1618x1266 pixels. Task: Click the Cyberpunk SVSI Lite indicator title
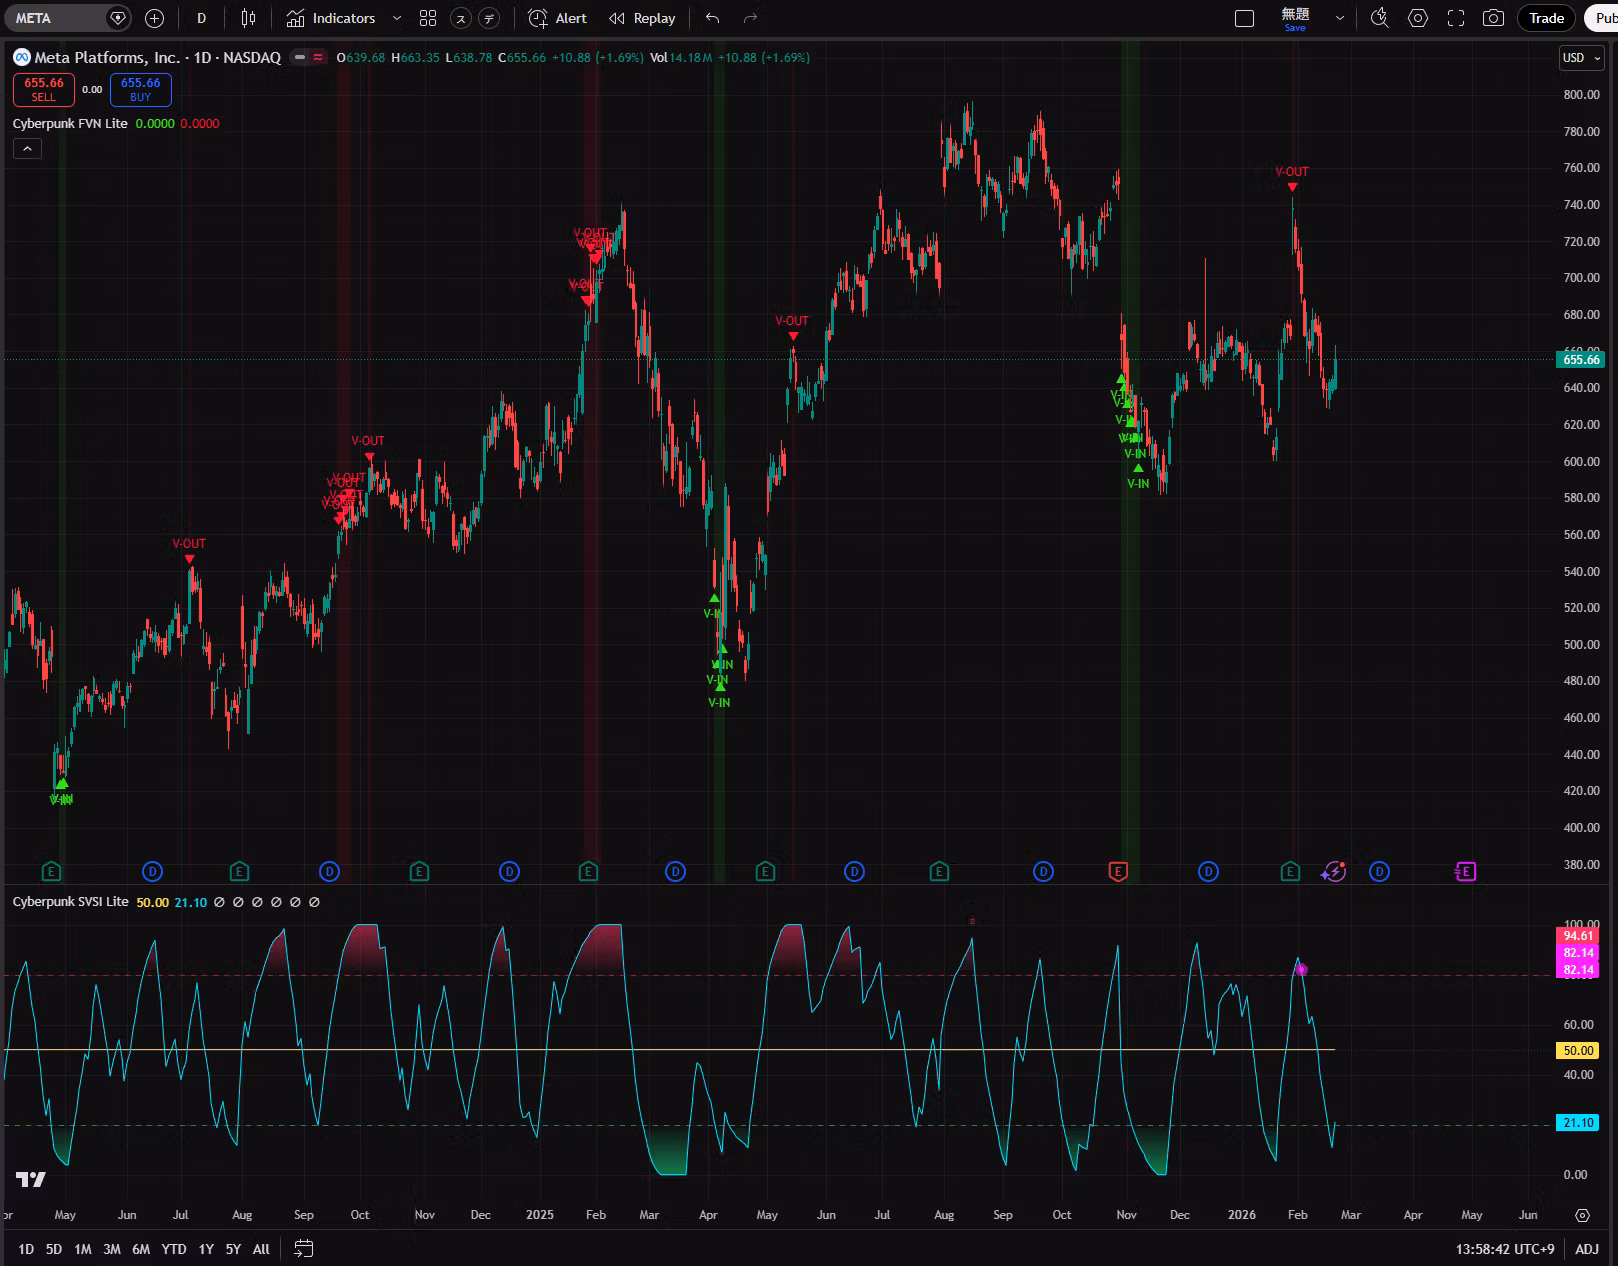(71, 902)
